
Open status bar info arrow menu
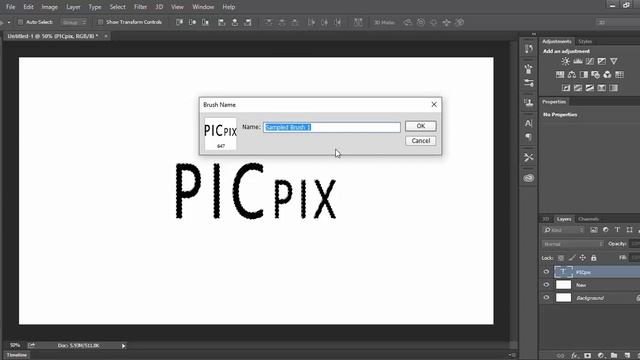click(x=123, y=346)
